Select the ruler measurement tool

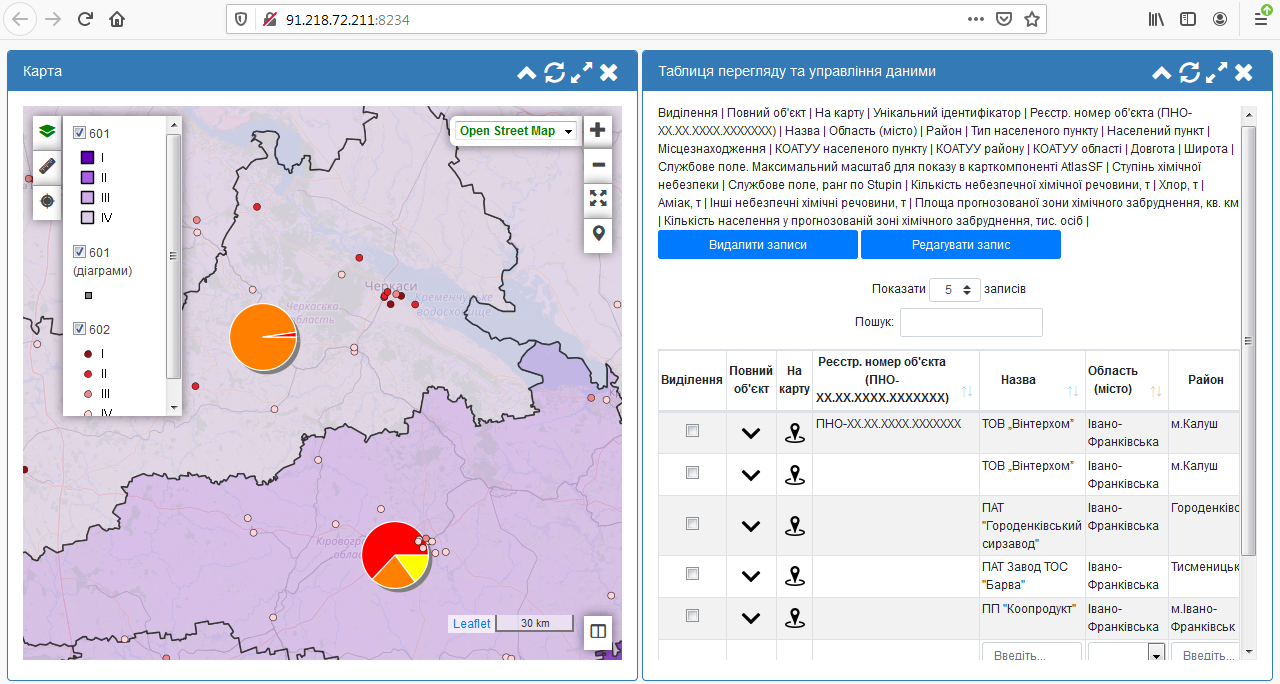46,166
